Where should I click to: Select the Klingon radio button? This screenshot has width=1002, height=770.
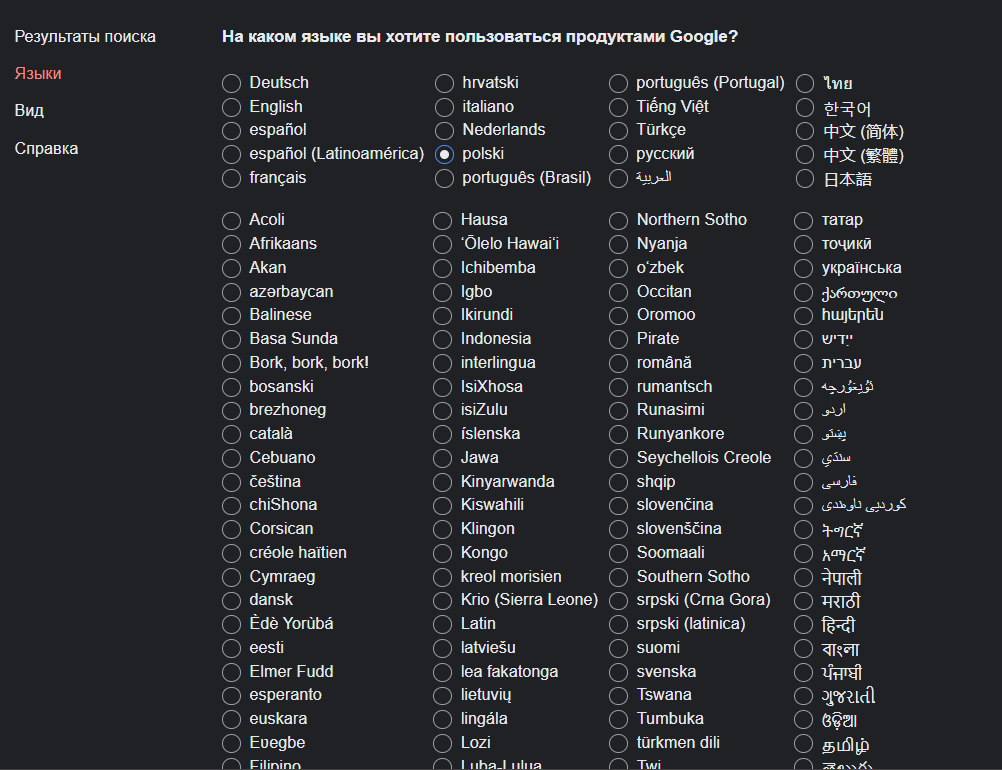tap(443, 529)
